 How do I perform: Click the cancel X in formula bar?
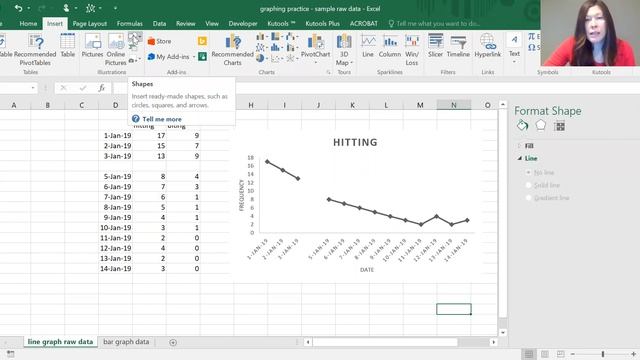point(63,88)
